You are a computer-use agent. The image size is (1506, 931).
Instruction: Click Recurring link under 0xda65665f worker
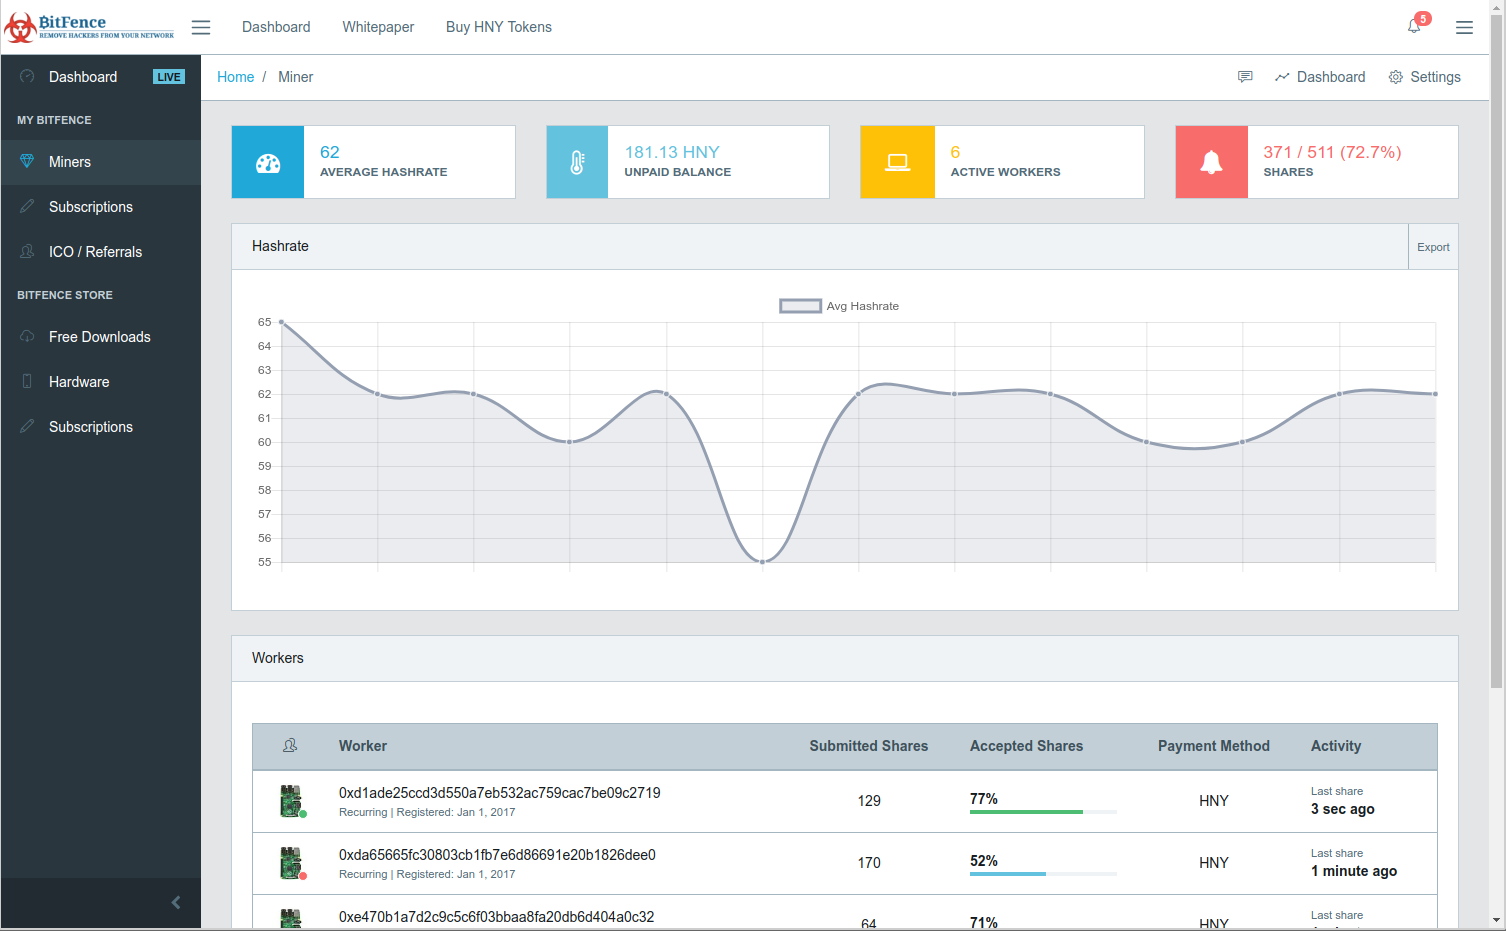click(363, 874)
